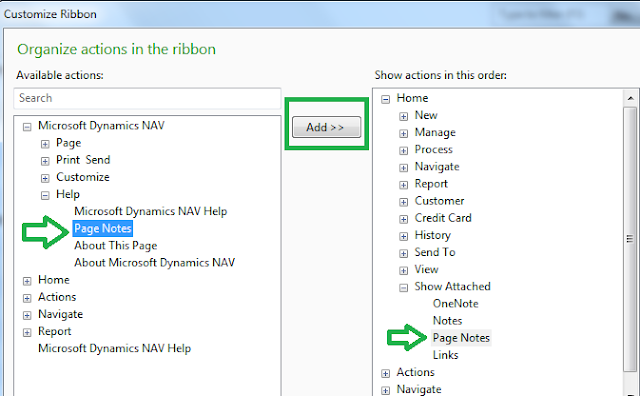Select the History group label
640x396 pixels.
(433, 235)
